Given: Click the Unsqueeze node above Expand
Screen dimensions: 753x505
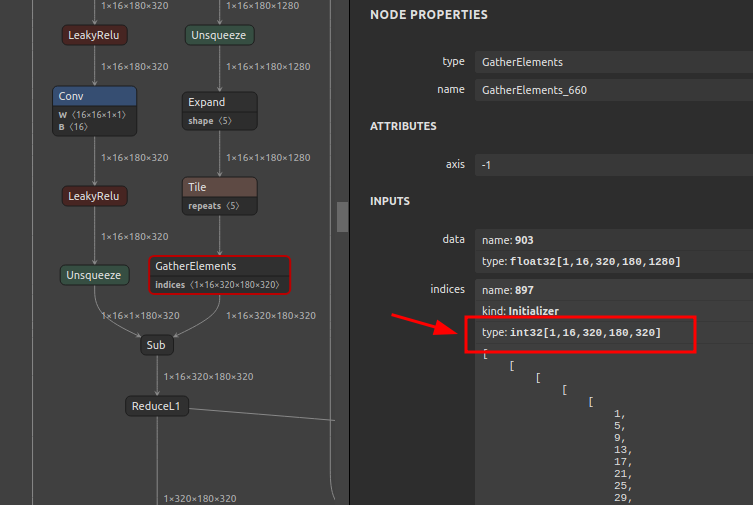Looking at the screenshot, I should point(220,35).
